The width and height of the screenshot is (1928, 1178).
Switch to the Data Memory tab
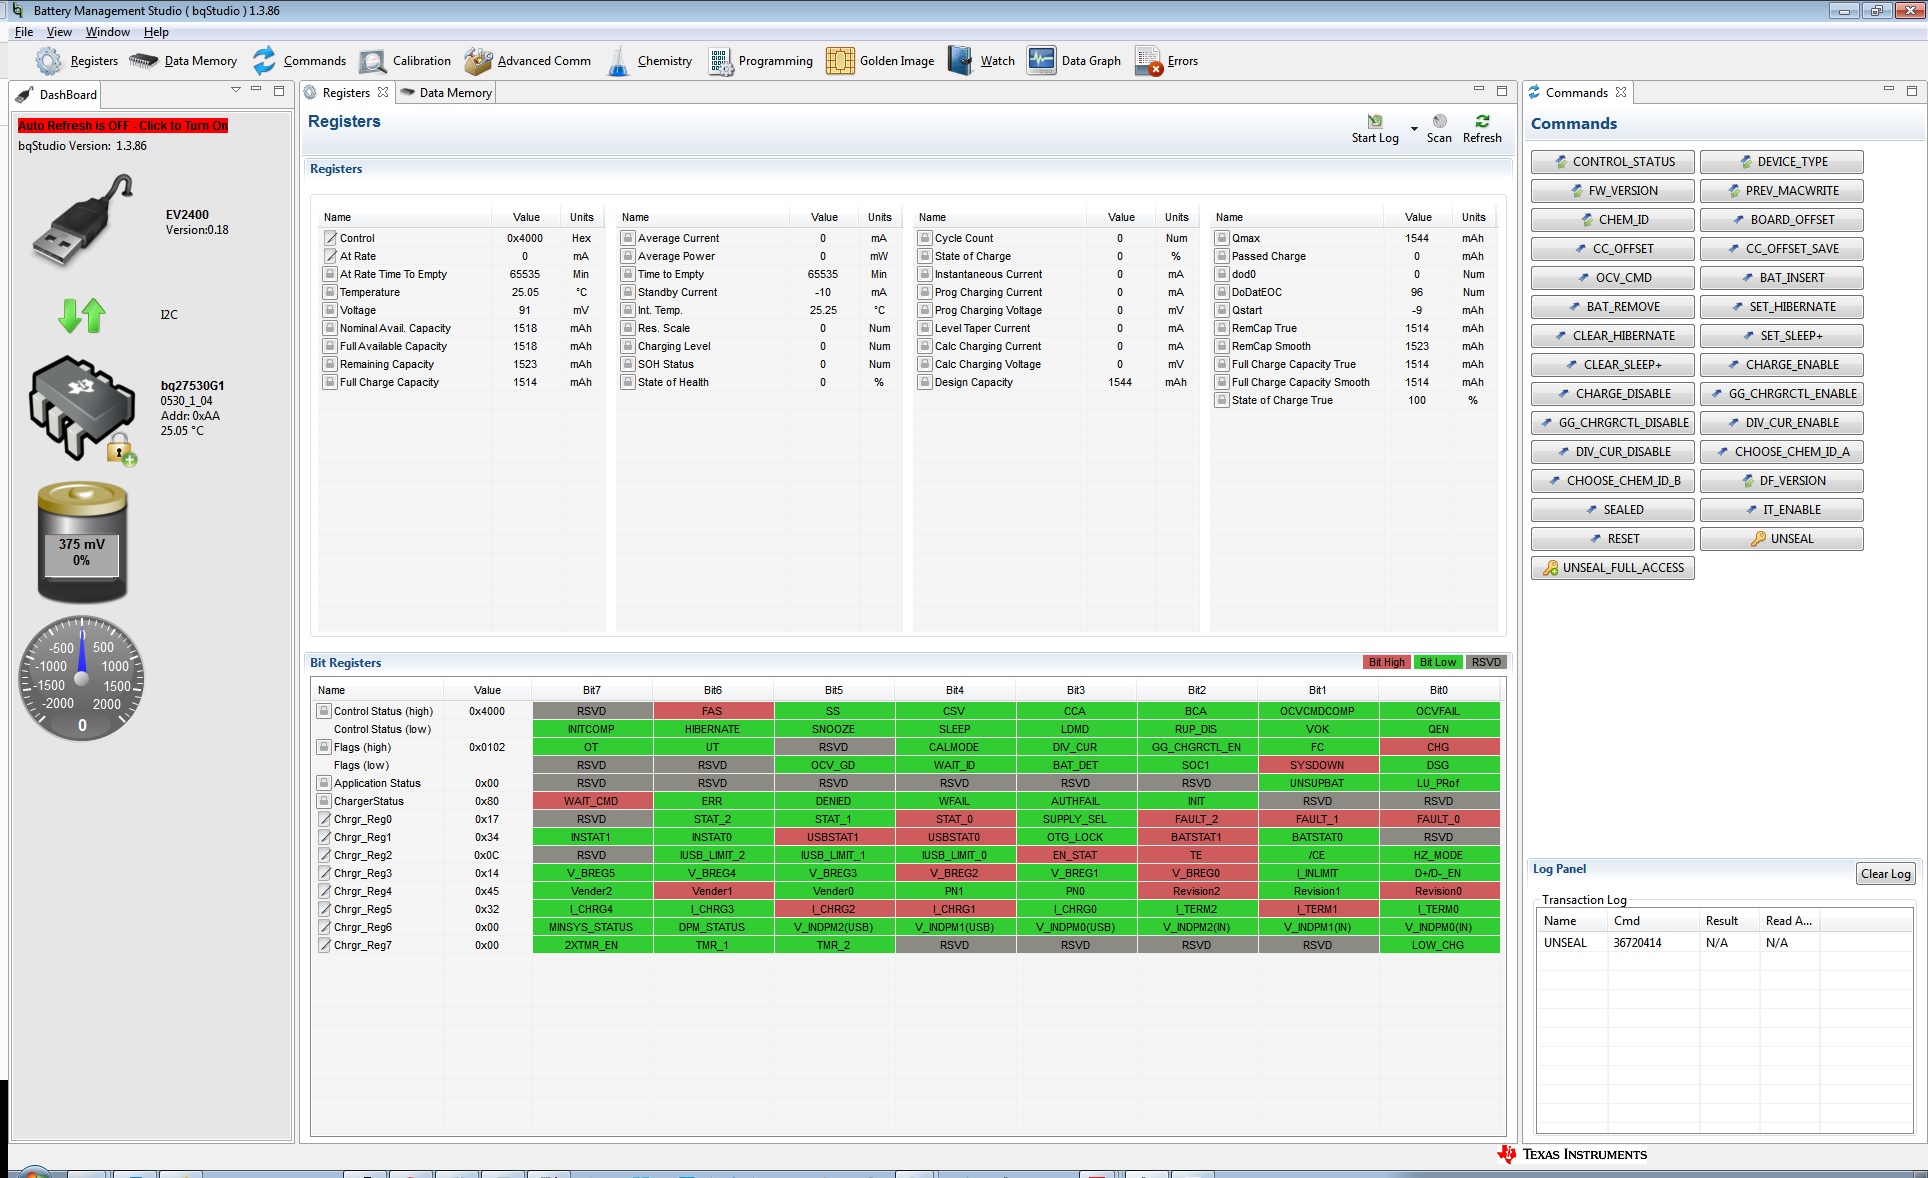(x=446, y=93)
